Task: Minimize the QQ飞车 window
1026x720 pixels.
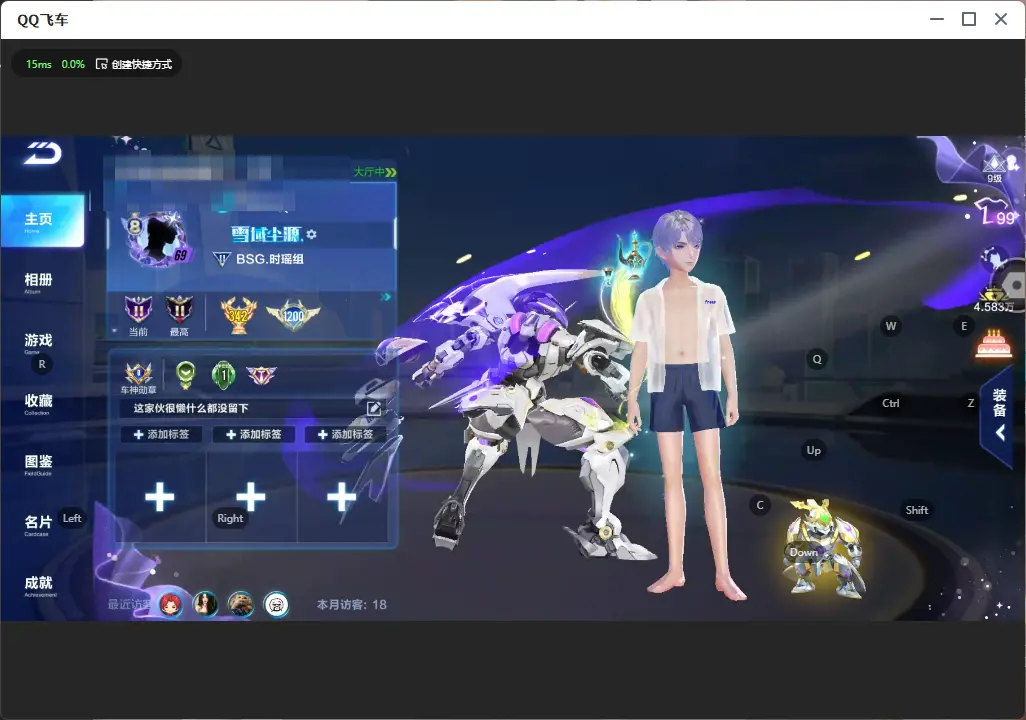Action: [x=937, y=19]
